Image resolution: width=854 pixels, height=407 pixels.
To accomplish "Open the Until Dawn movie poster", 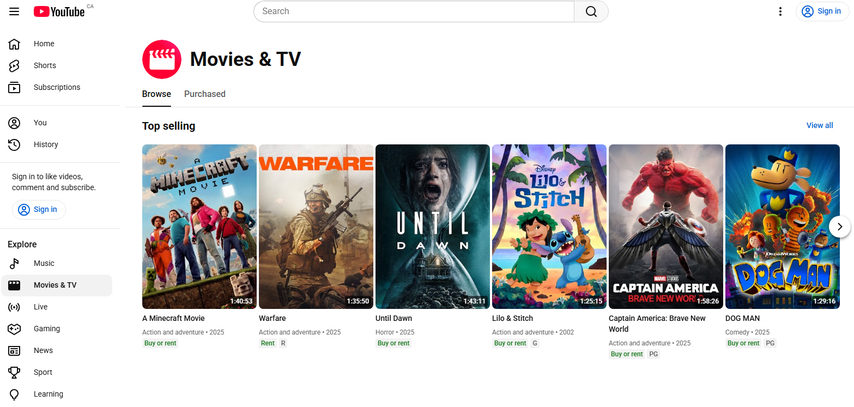I will coord(432,226).
